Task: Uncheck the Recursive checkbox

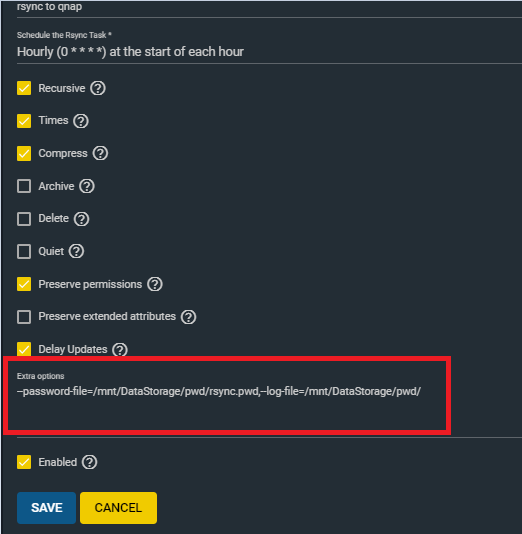Action: point(24,88)
